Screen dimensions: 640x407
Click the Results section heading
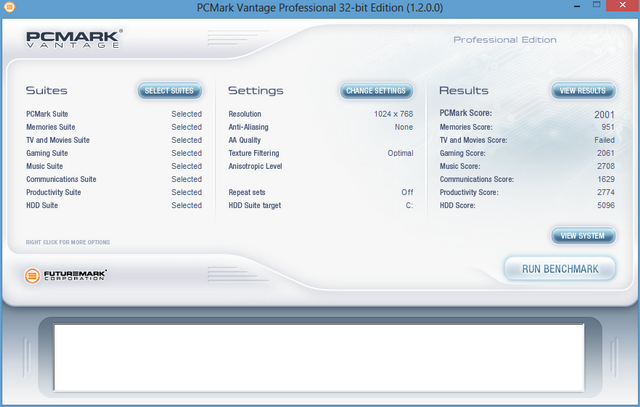tap(464, 90)
